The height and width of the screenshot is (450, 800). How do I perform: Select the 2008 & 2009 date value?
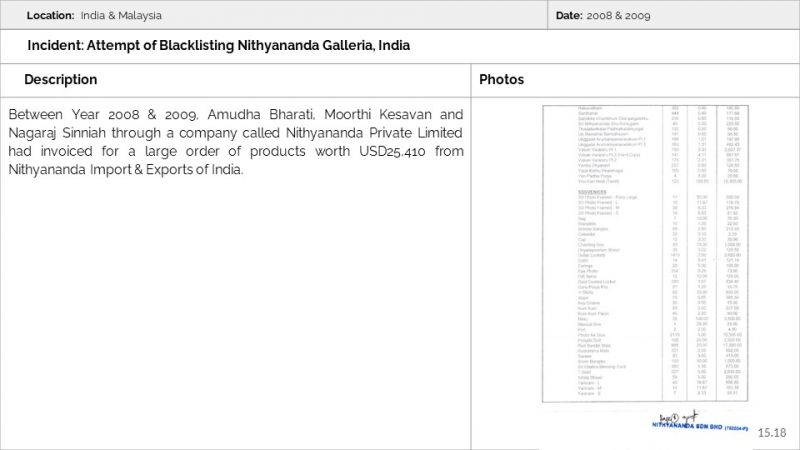point(619,16)
